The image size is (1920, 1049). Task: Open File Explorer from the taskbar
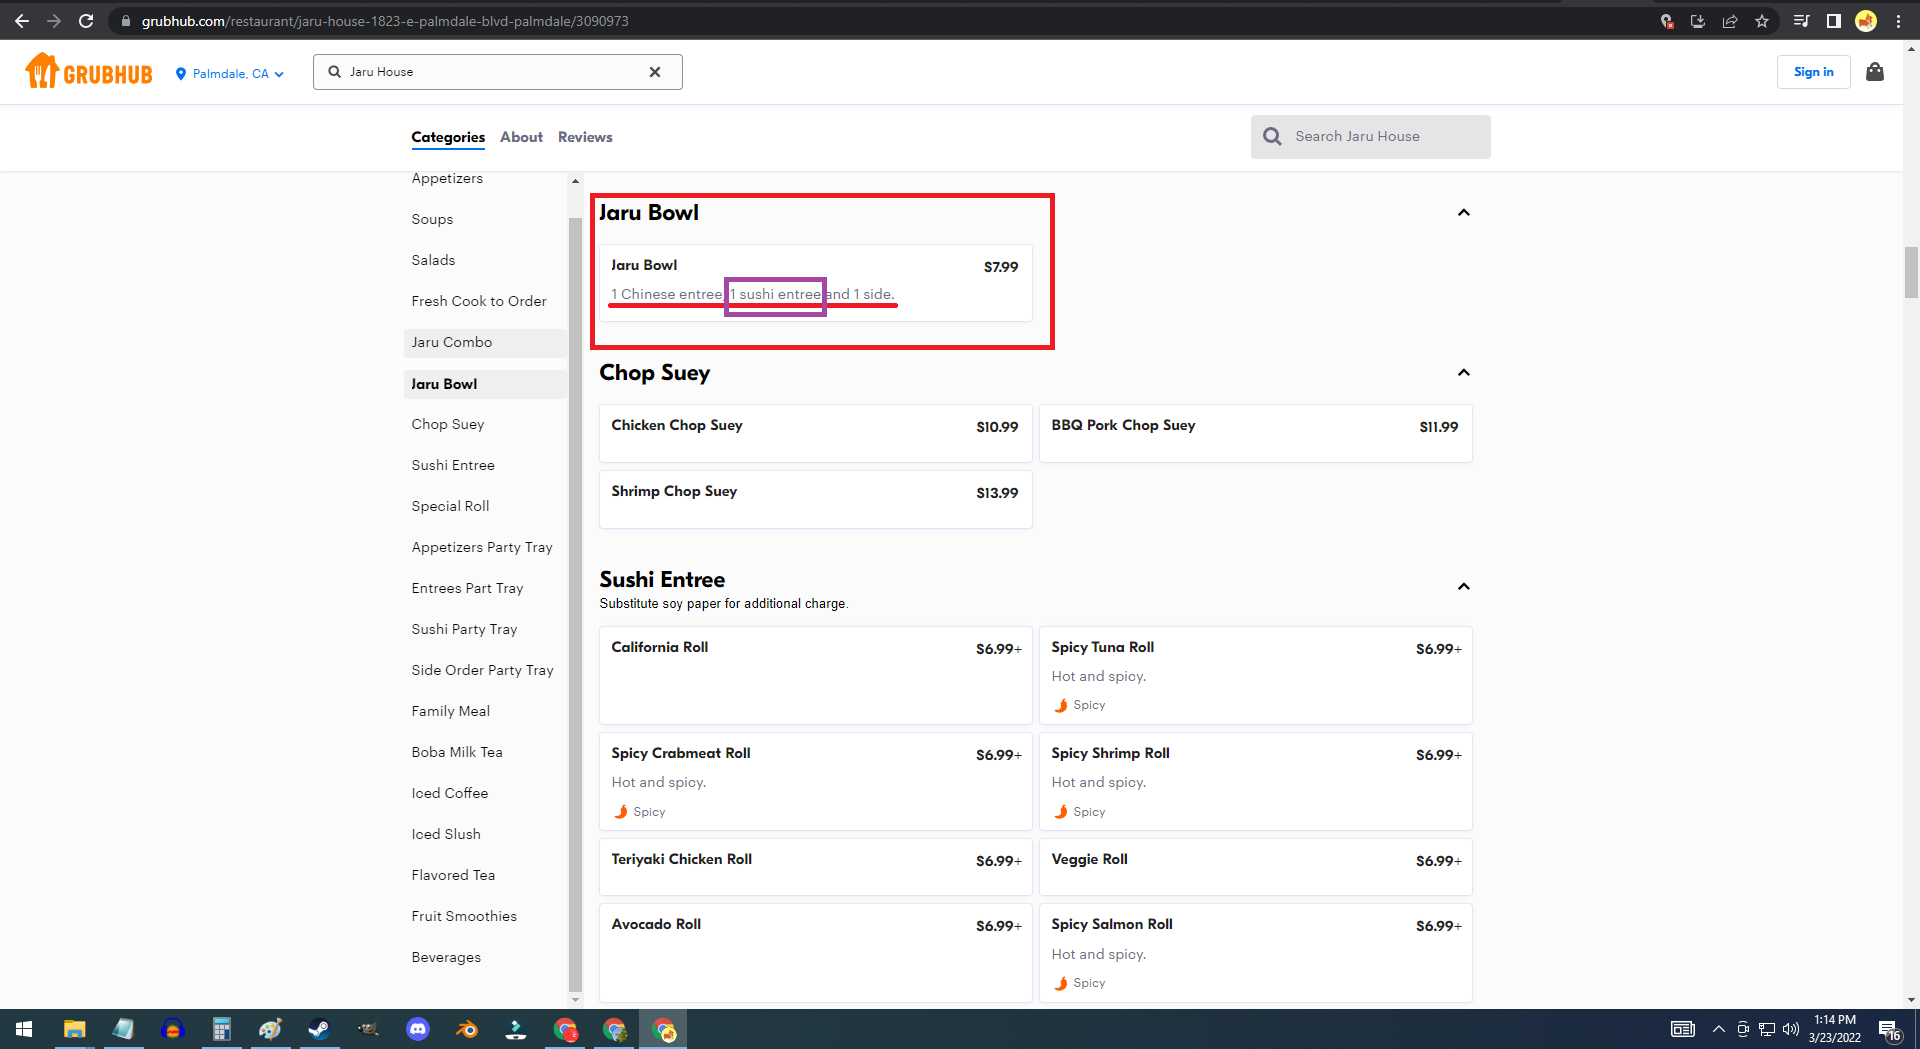pyautogui.click(x=74, y=1029)
